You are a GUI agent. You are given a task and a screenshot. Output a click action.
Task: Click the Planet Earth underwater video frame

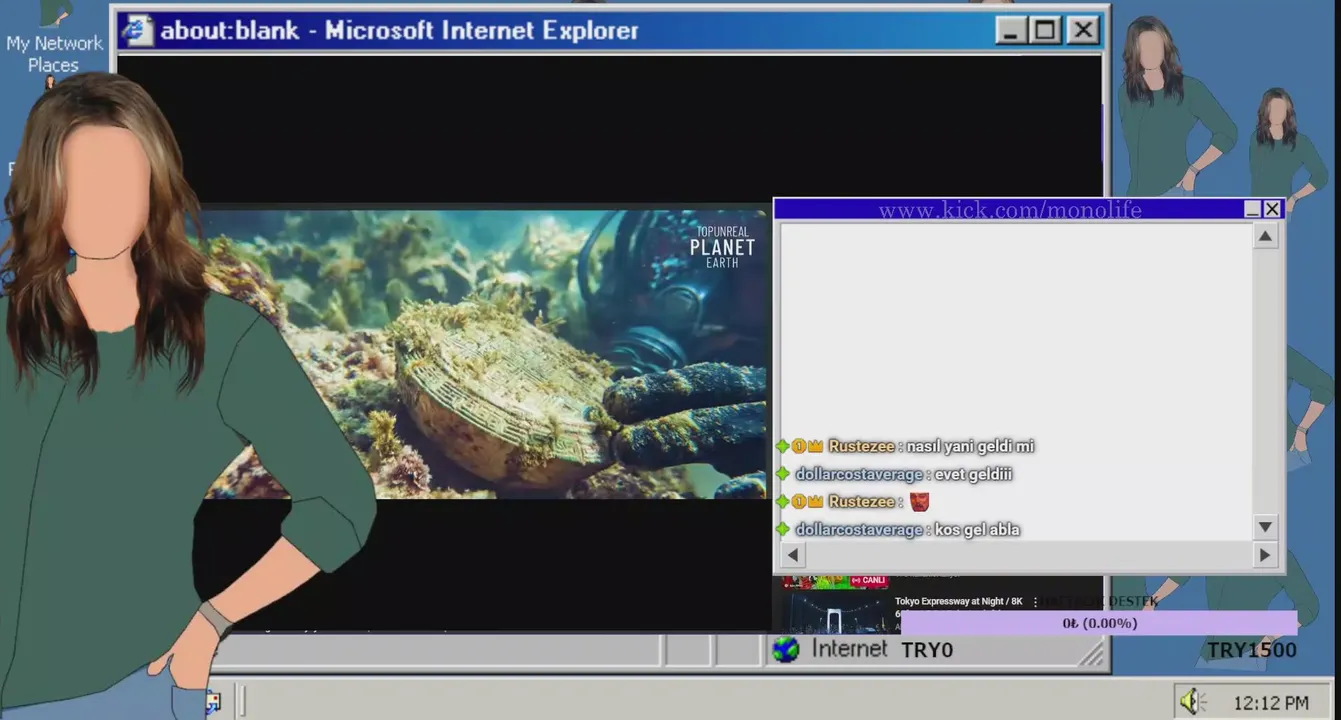[x=485, y=354]
